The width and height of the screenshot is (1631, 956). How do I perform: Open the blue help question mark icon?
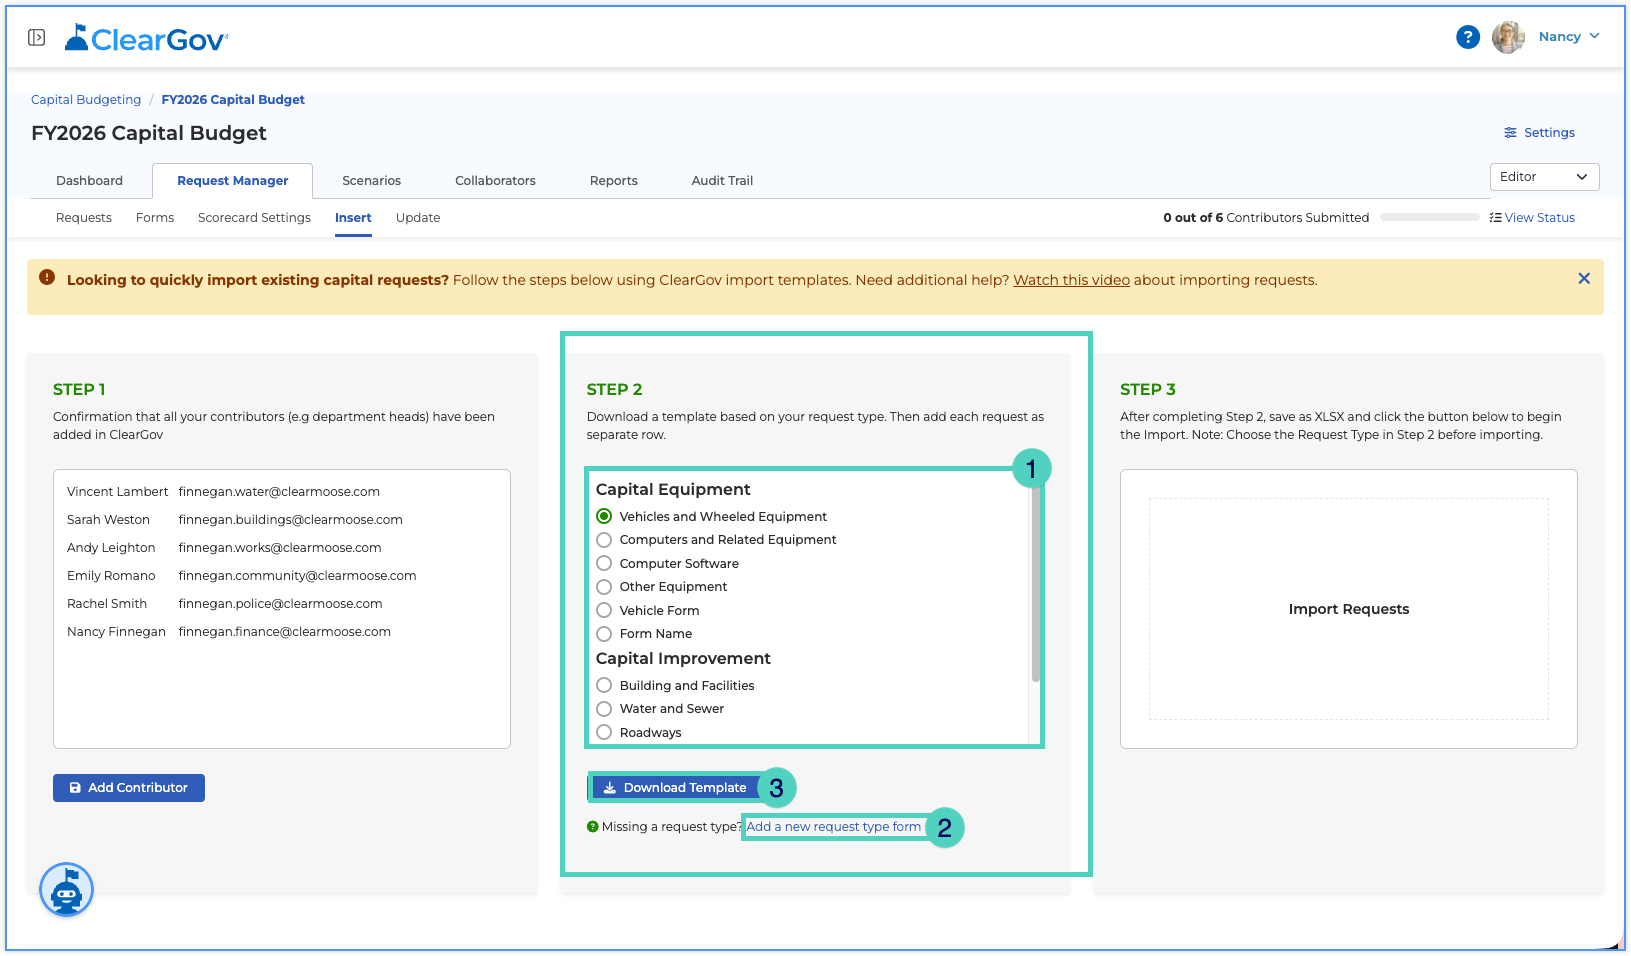(1467, 37)
